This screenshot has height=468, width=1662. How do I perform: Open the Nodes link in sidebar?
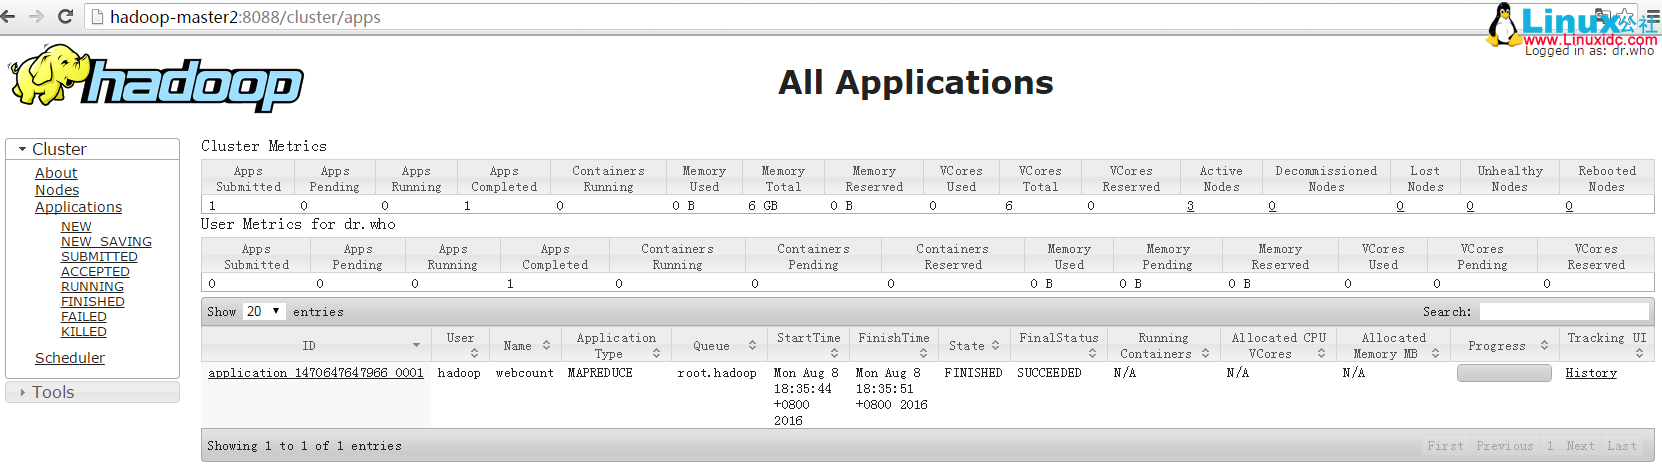[x=57, y=190]
